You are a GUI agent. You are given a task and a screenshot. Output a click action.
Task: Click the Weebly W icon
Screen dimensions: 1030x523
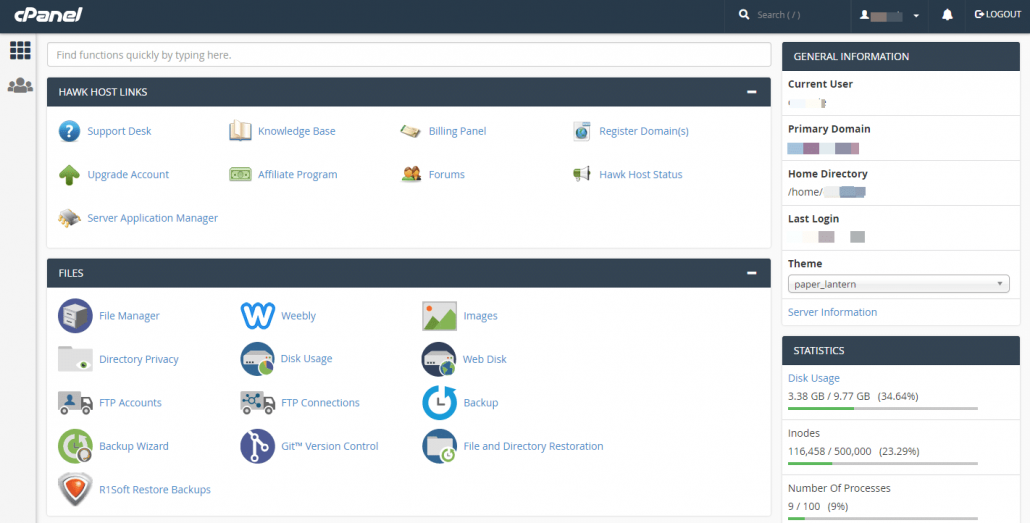[x=258, y=316]
